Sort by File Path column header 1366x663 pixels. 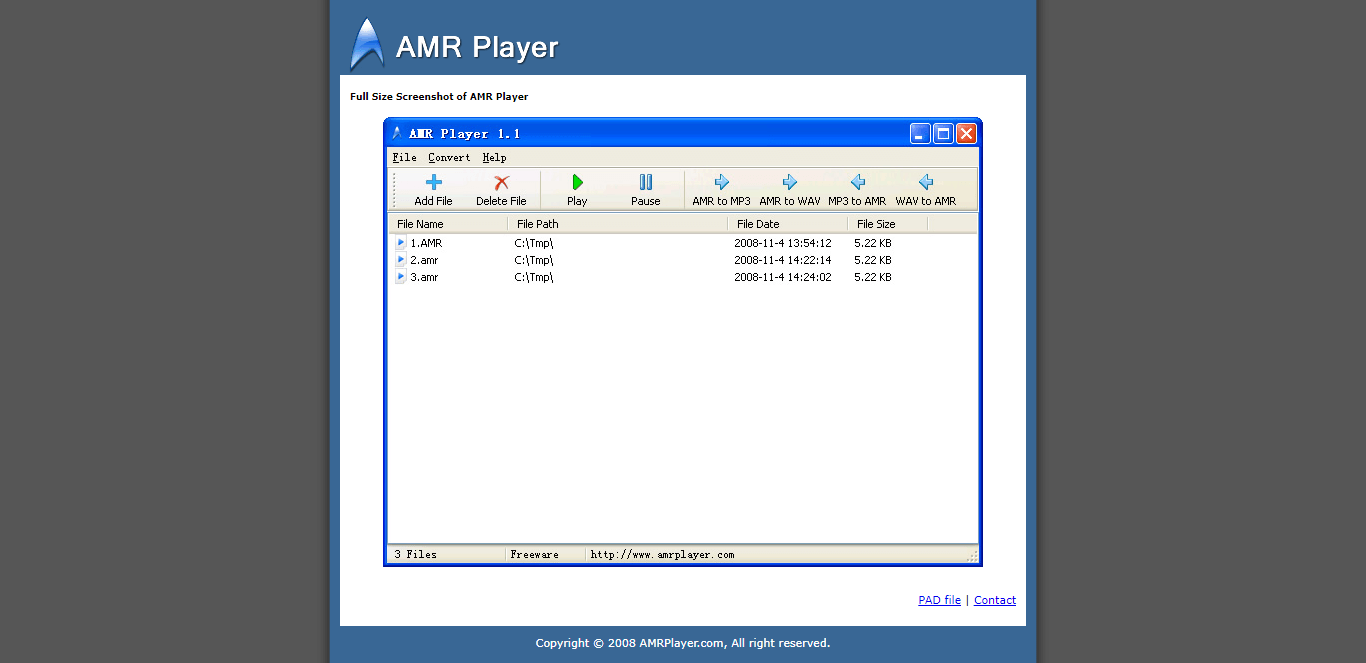tap(618, 224)
